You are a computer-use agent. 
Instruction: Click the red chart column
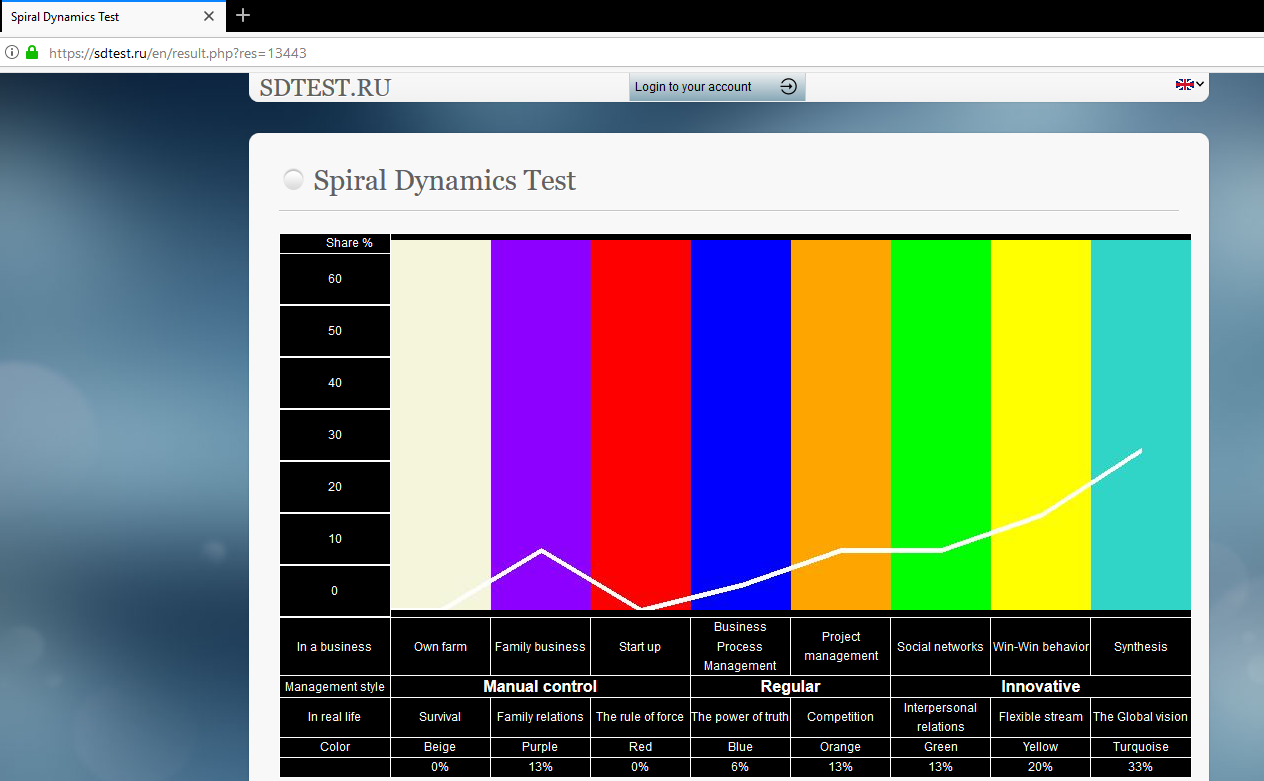(640, 400)
